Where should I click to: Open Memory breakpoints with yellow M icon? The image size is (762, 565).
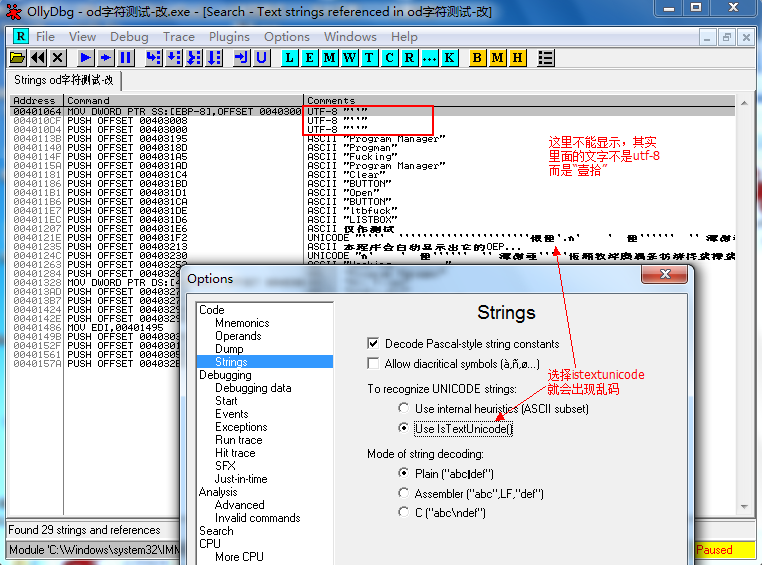[497, 58]
